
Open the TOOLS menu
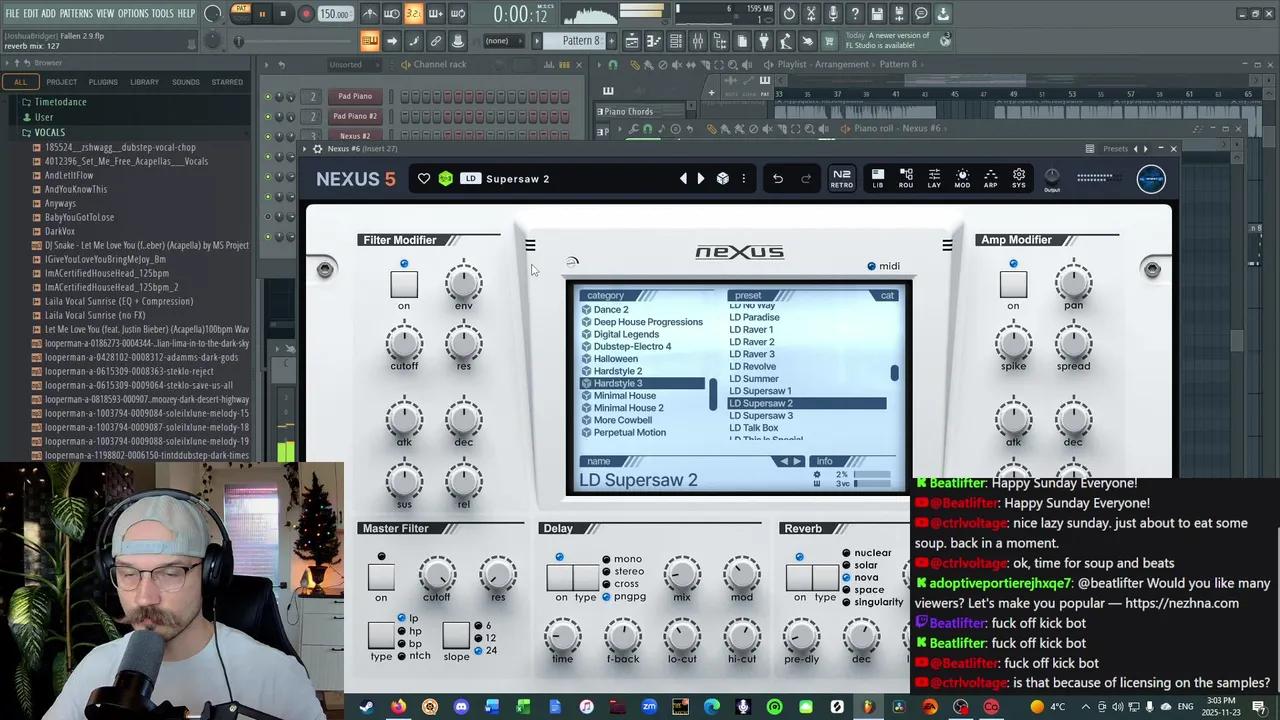pyautogui.click(x=163, y=14)
